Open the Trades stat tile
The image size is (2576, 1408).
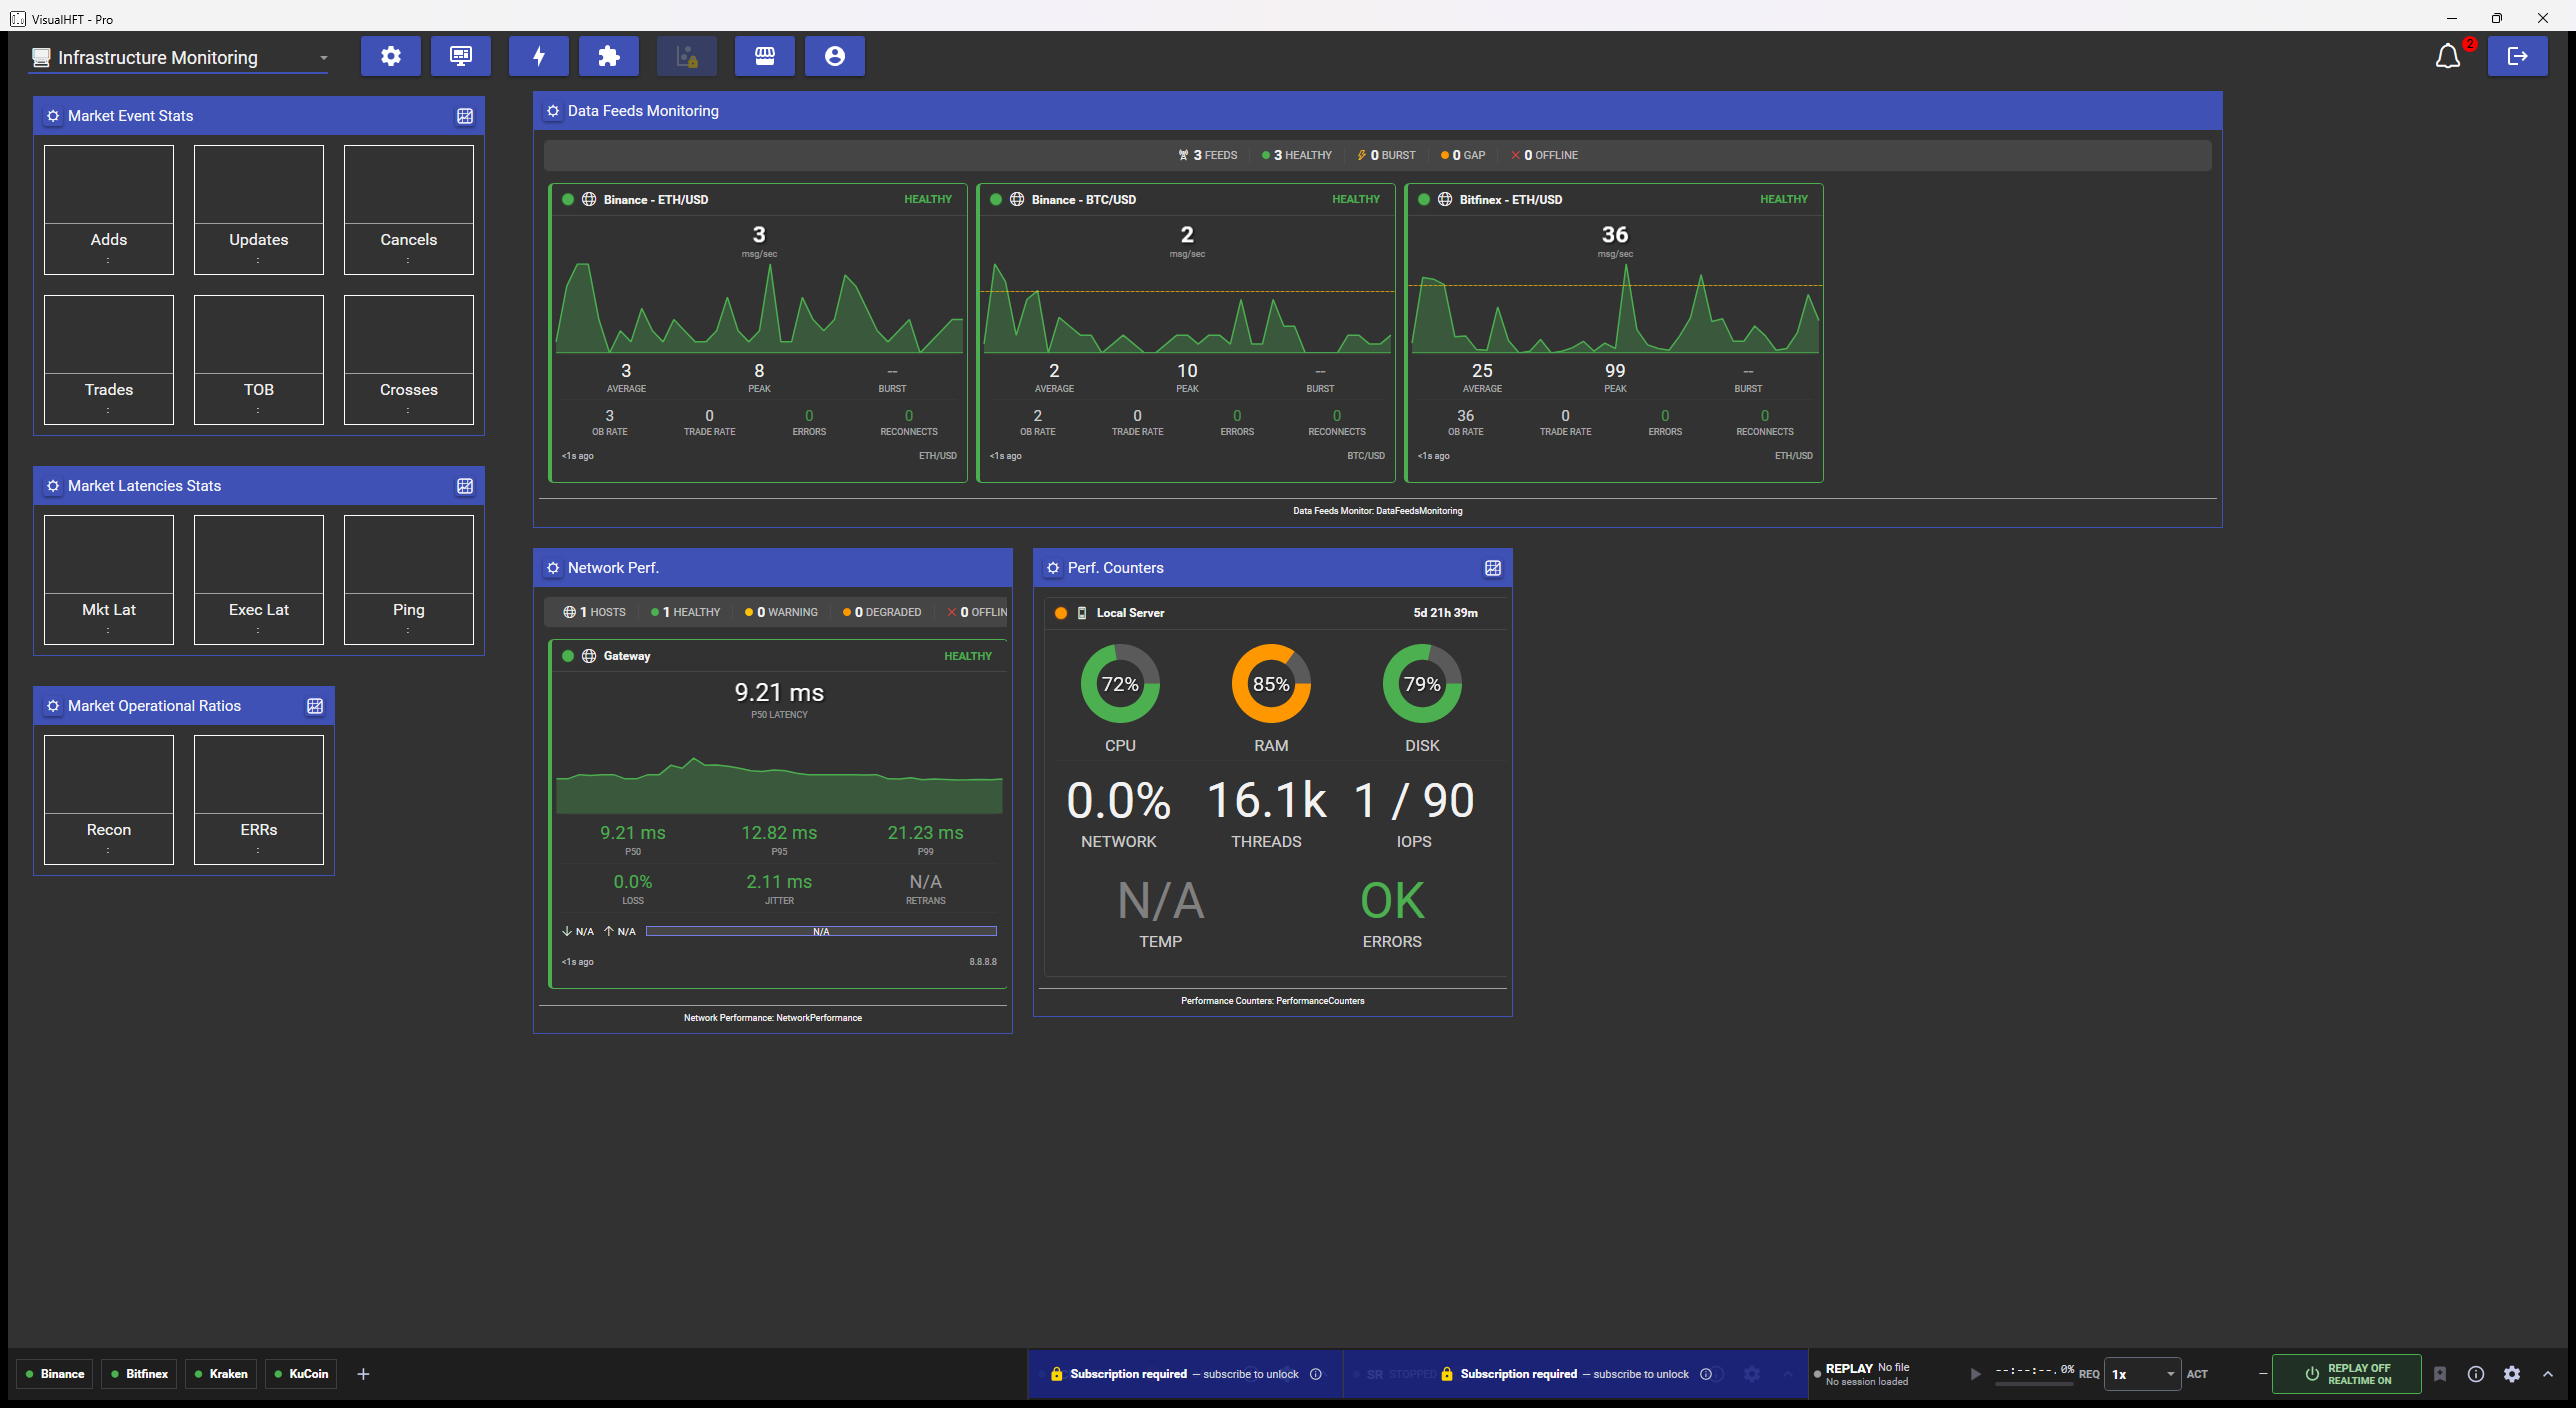(109, 360)
